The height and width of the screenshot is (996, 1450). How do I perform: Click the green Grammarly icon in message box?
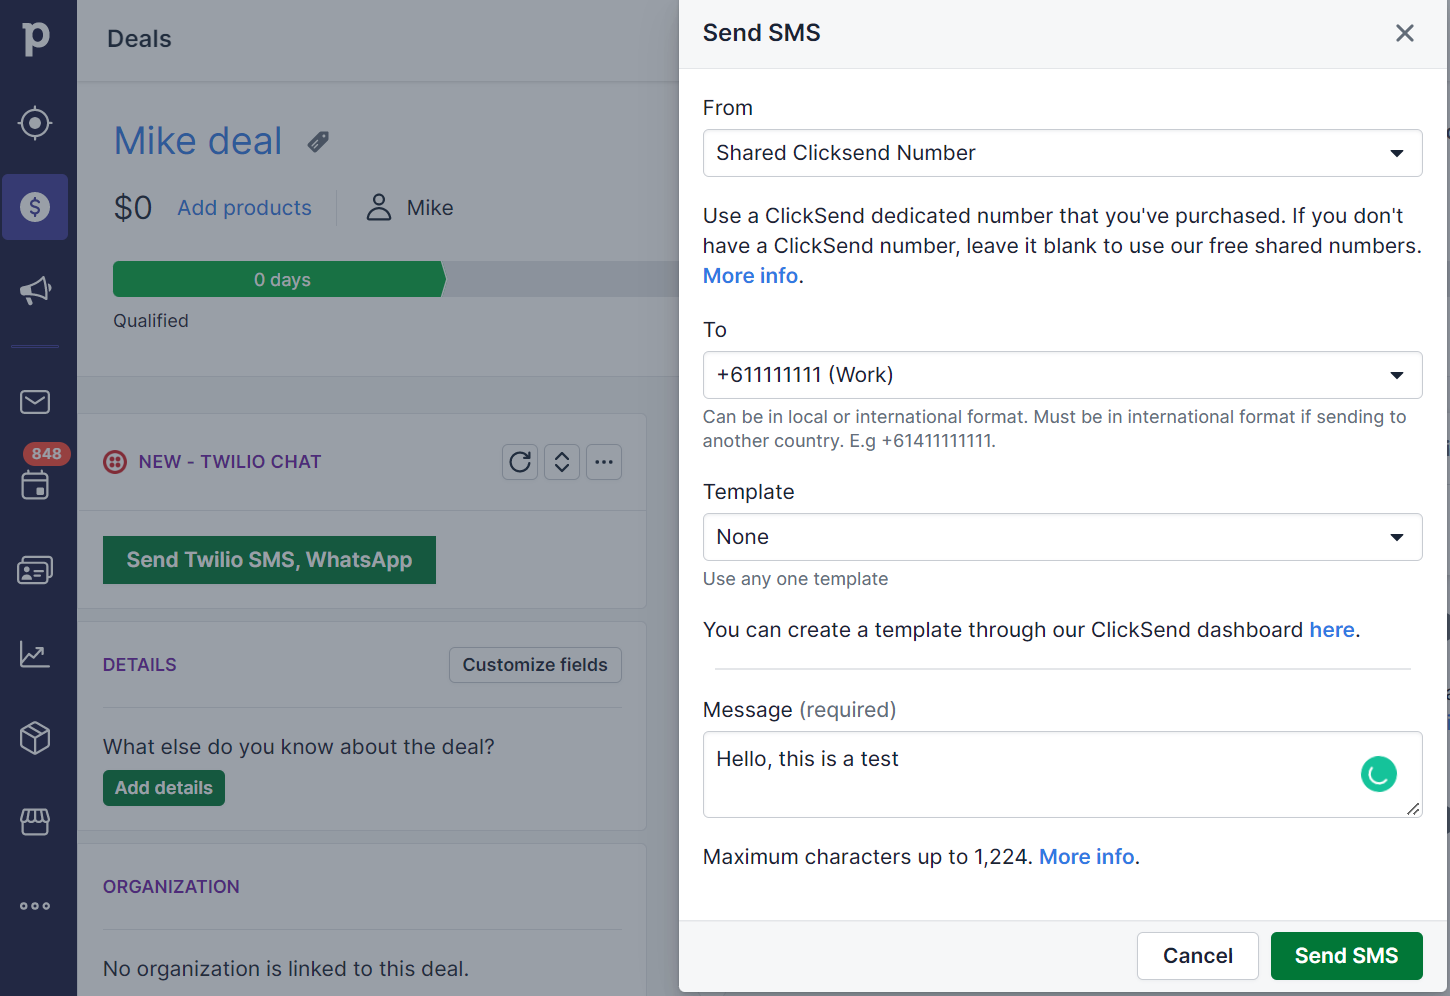(1378, 774)
